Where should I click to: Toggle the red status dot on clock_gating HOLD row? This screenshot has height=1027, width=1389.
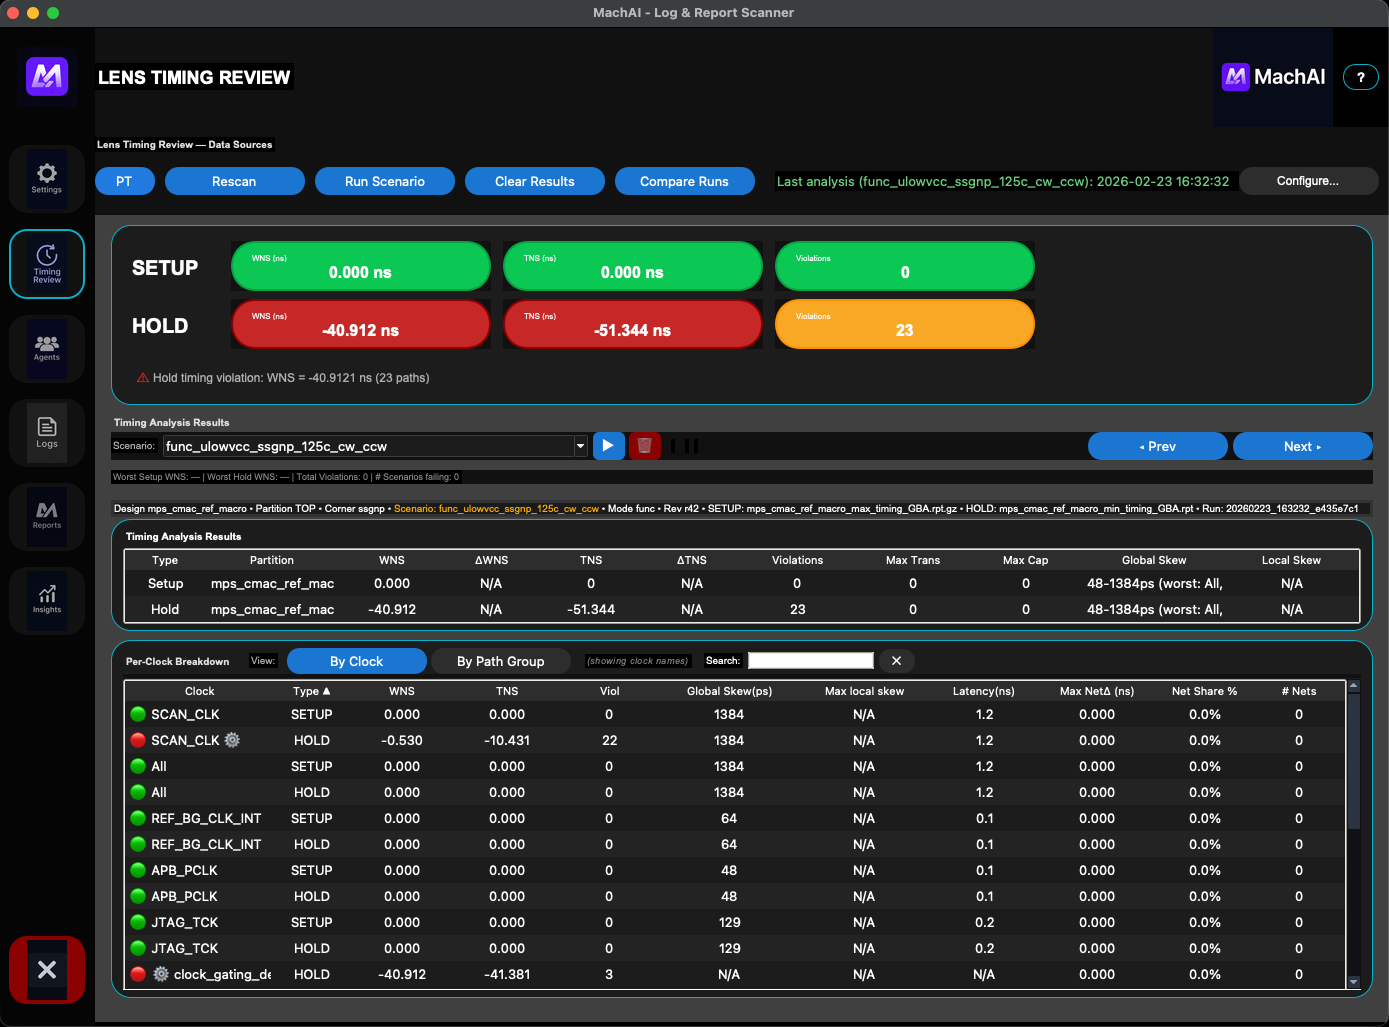(x=137, y=974)
